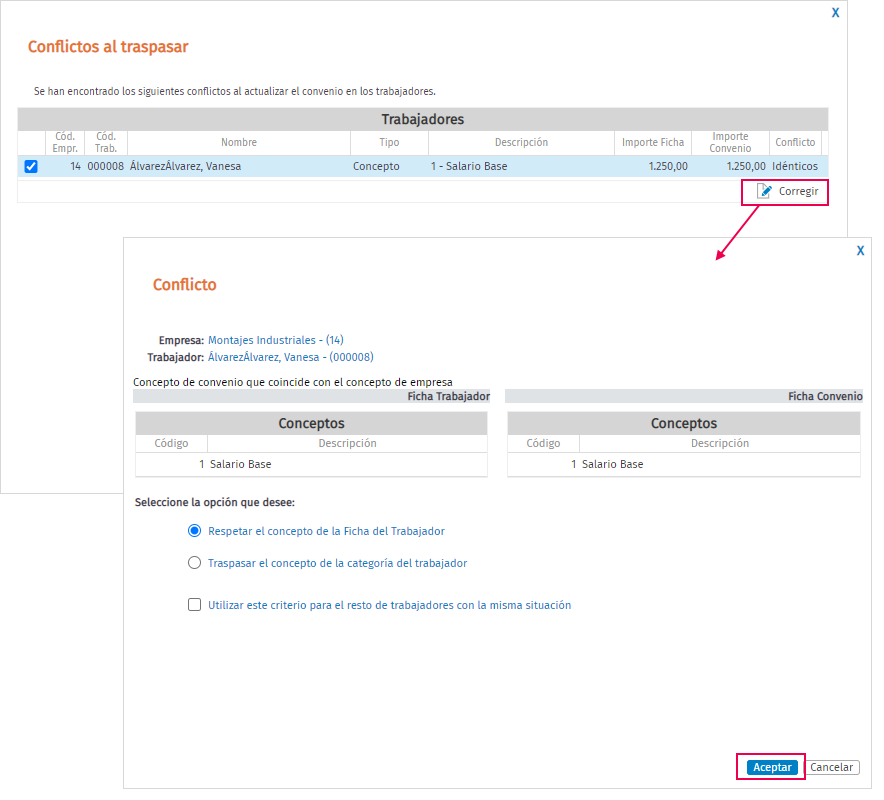Click the Corregir pencil icon
Image resolution: width=884 pixels, height=800 pixels.
click(764, 192)
